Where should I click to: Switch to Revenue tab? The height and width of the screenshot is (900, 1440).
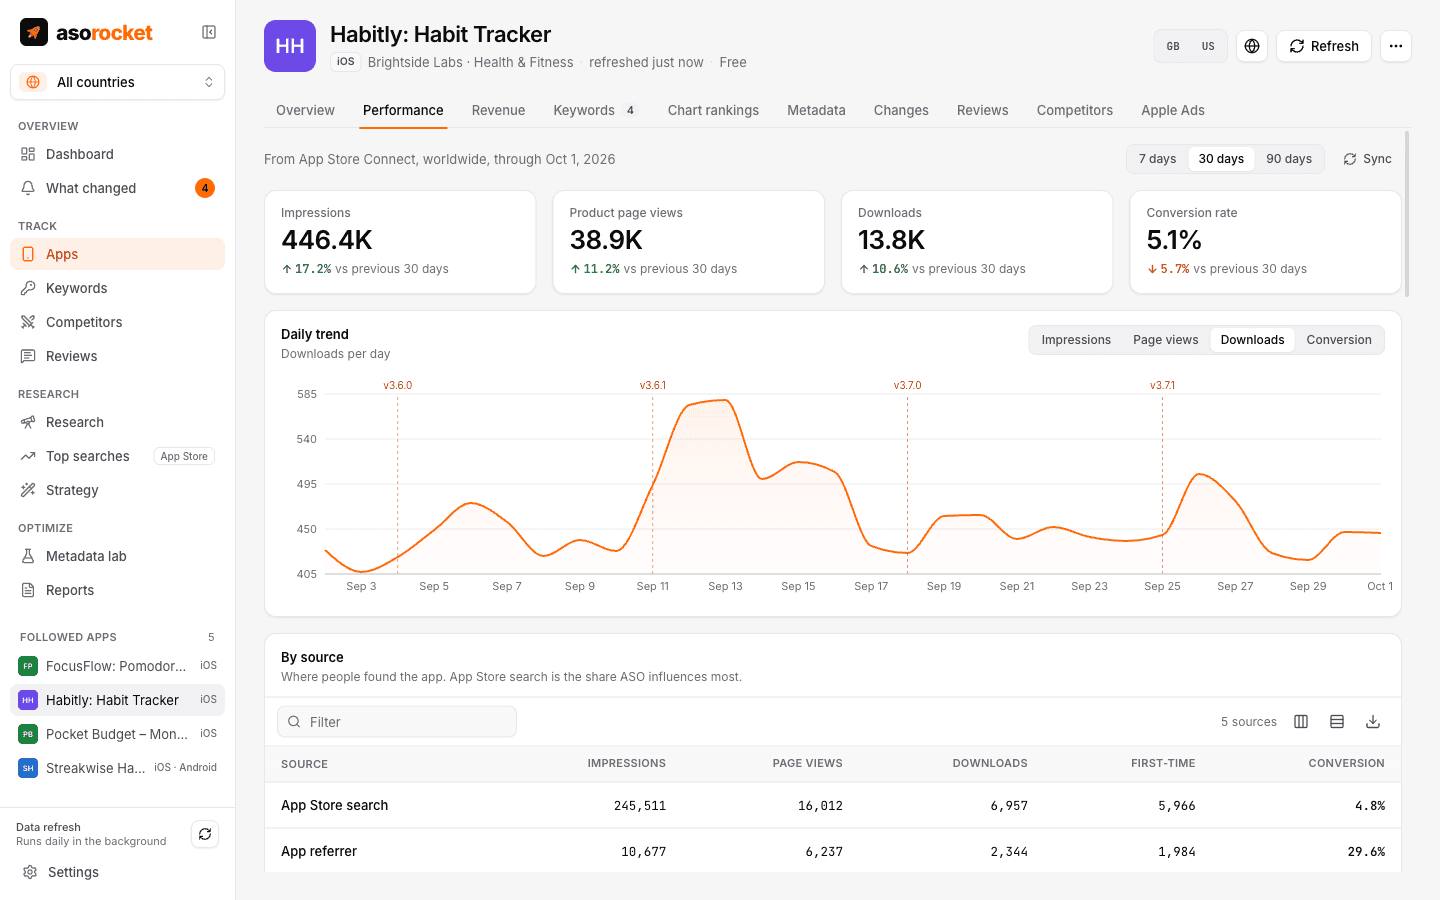498,110
